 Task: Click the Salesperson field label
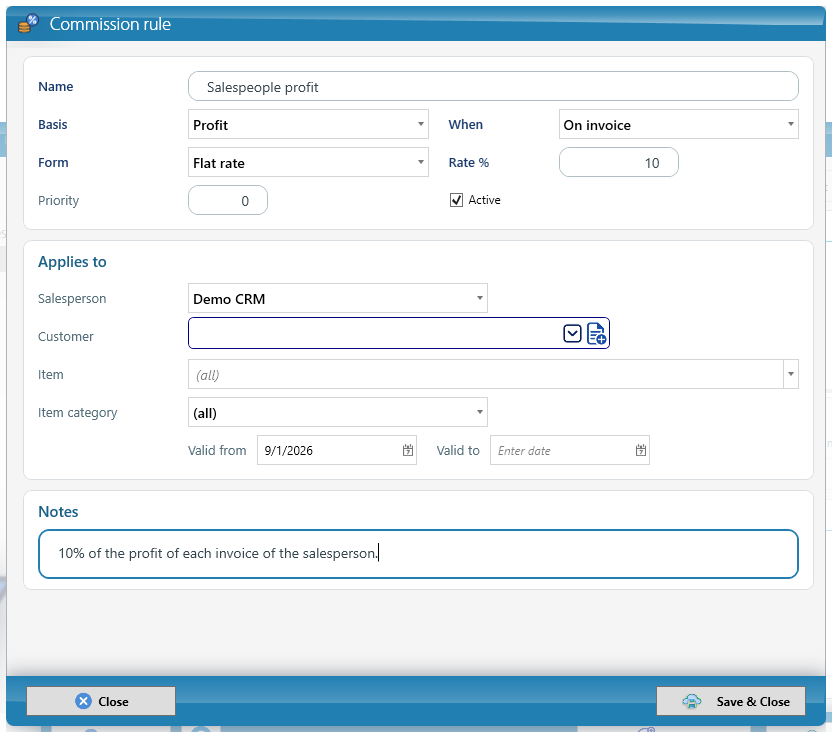click(x=72, y=299)
